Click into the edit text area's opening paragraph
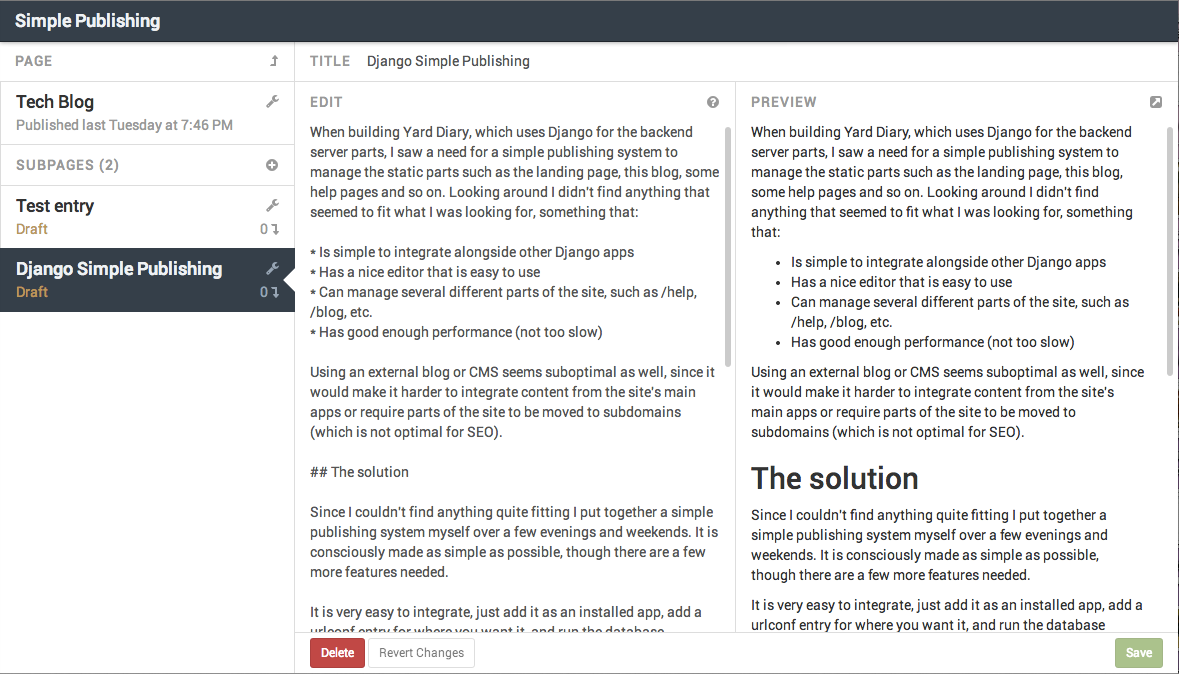 514,172
